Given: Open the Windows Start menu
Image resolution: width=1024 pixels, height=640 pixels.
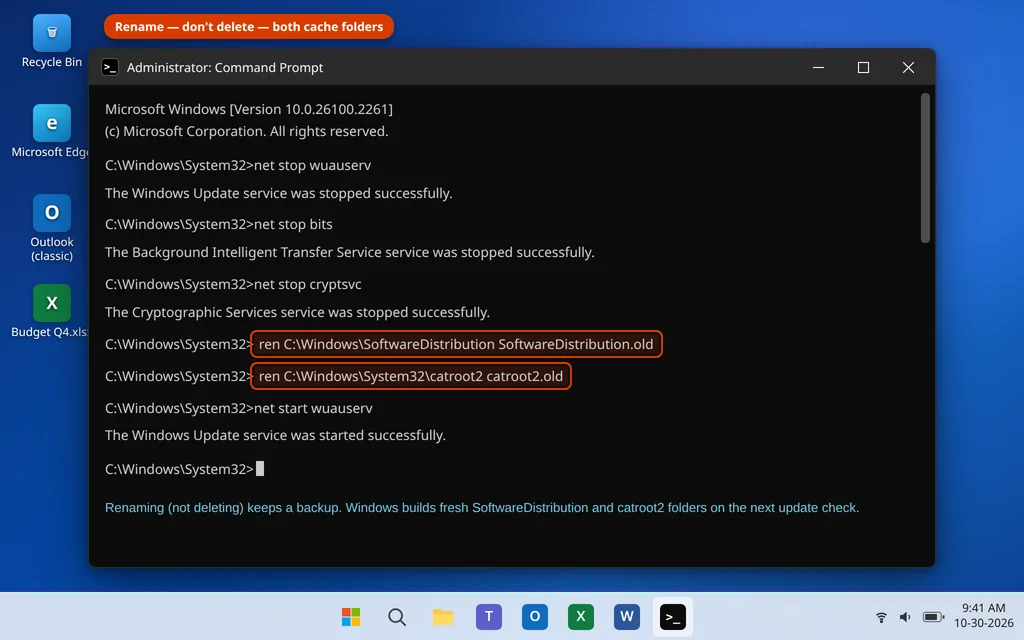Looking at the screenshot, I should pyautogui.click(x=351, y=616).
